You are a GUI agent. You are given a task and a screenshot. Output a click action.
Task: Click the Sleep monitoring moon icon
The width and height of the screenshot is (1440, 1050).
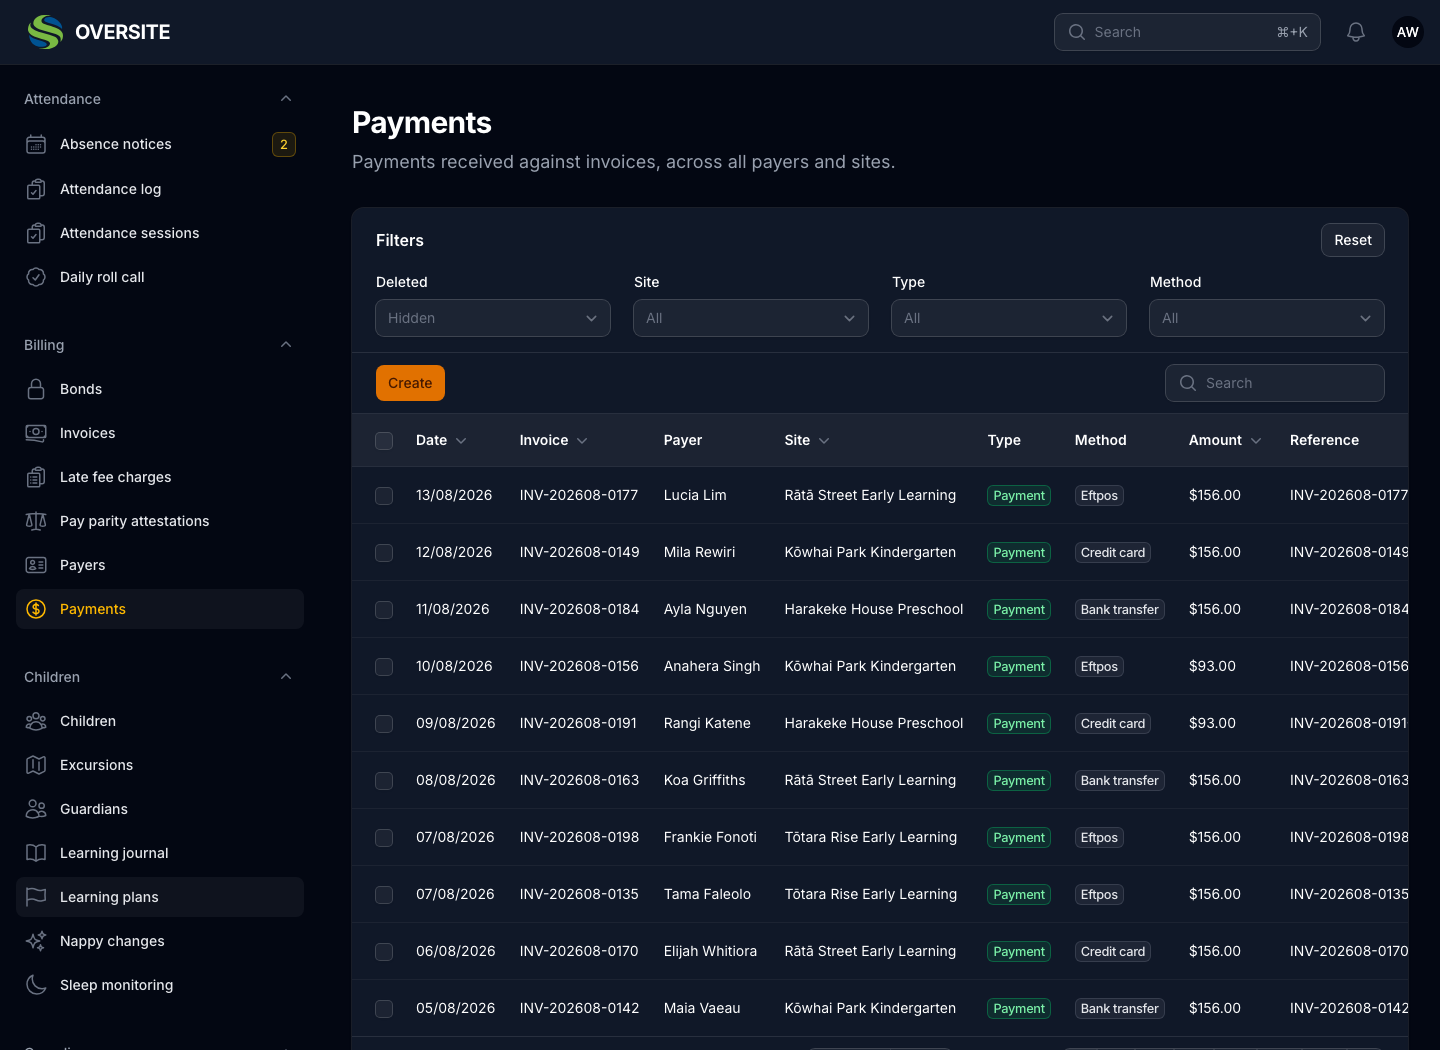point(36,985)
